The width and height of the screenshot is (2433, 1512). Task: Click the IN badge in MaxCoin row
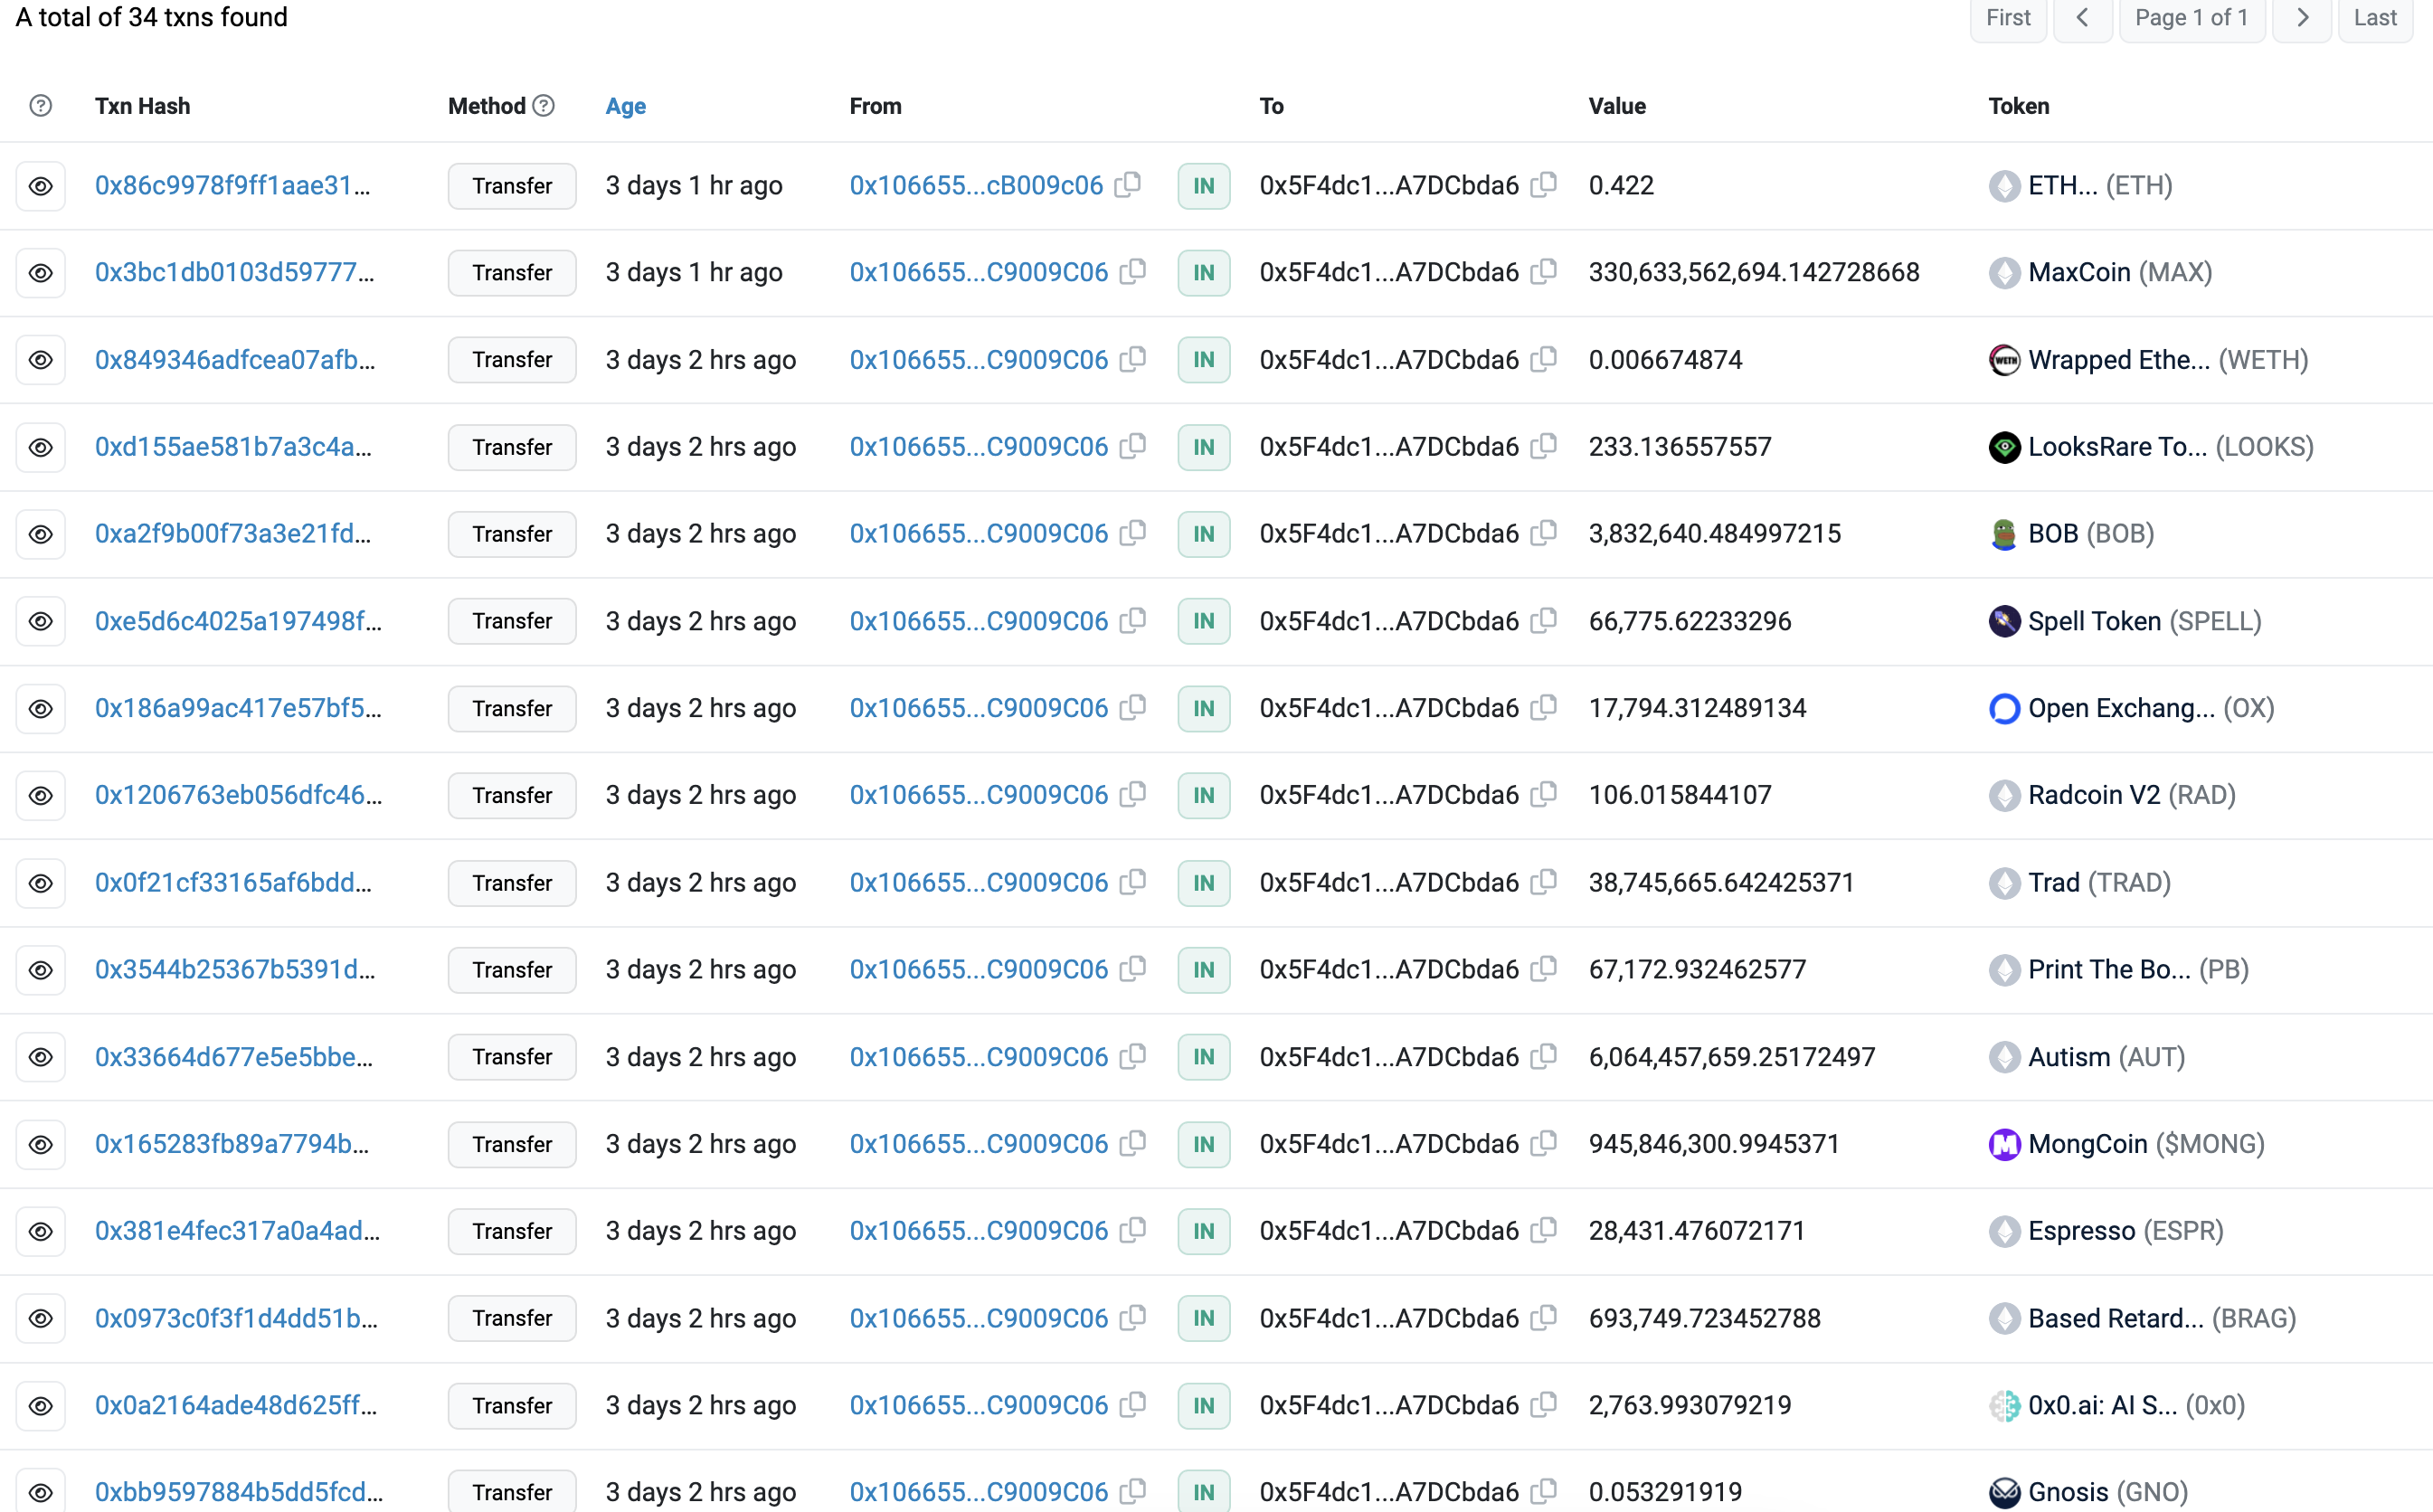[x=1203, y=273]
